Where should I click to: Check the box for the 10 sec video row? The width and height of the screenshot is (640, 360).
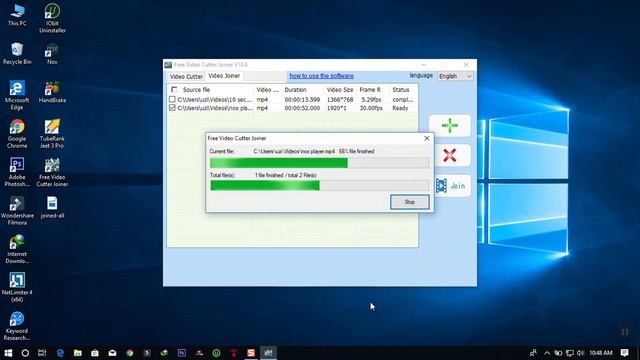(x=172, y=99)
